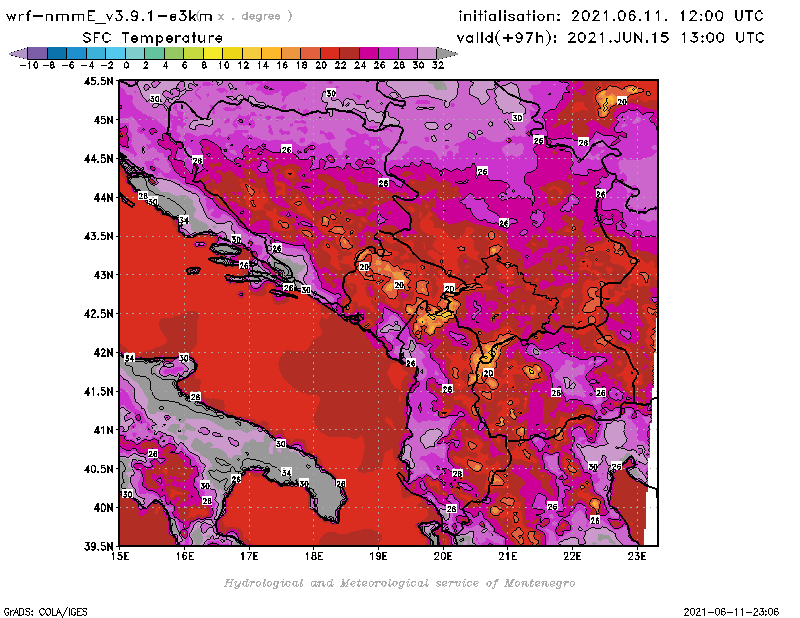Click the purple swatch between -10 and -8 in legend
Screen dimensions: 800x618
(x=38, y=53)
